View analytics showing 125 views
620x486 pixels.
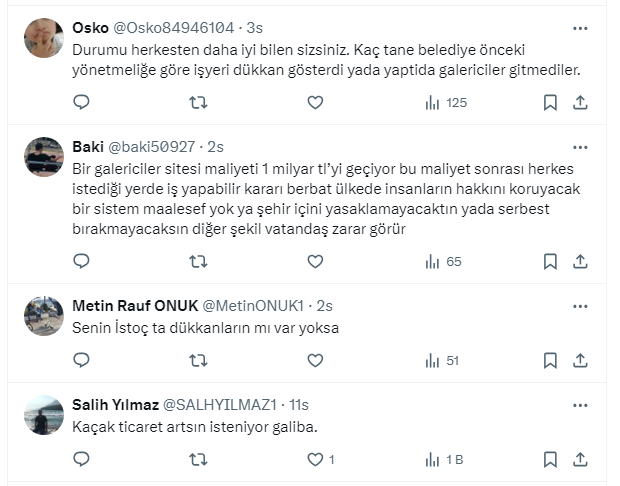pos(445,102)
